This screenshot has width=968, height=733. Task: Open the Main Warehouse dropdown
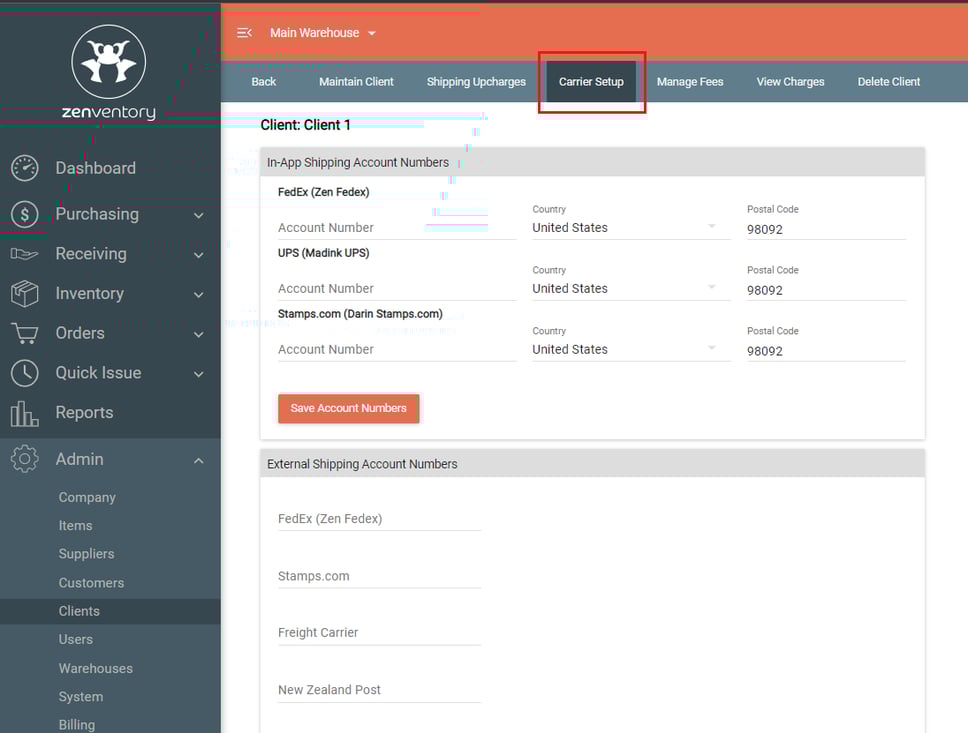coord(323,33)
